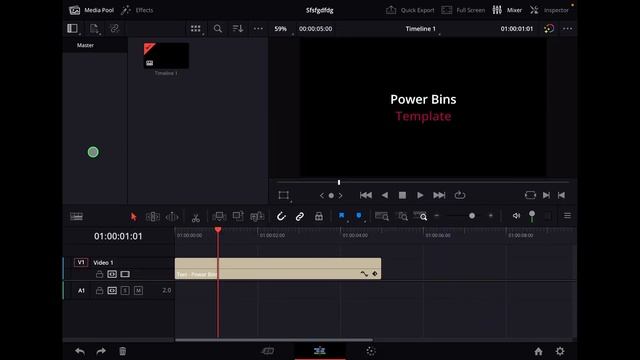Open the 59% viewer zoom dropdown

pyautogui.click(x=281, y=29)
